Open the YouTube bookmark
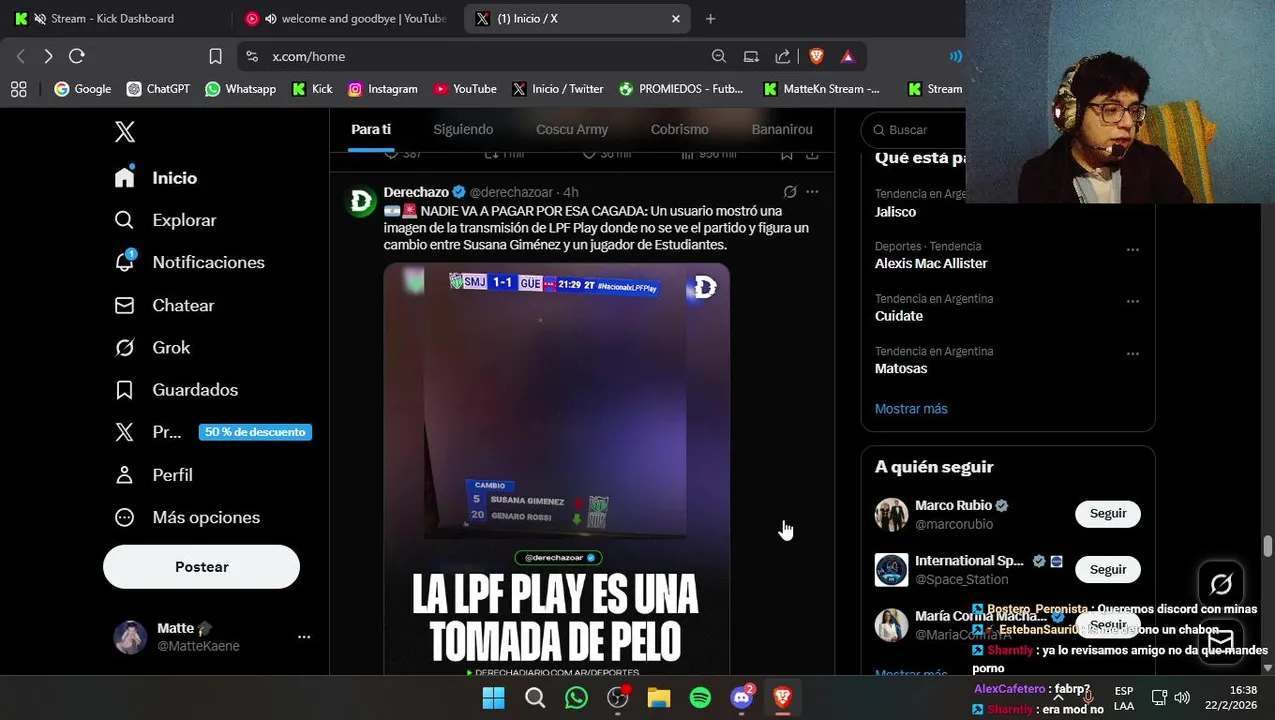Screen dimensions: 1275x720 click(465, 89)
